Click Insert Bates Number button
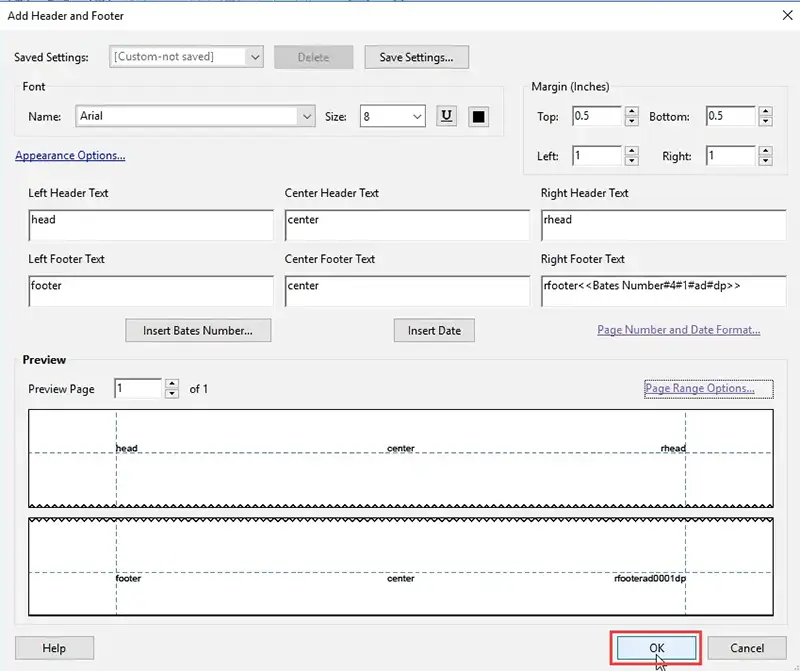The width and height of the screenshot is (800, 671). click(x=198, y=331)
